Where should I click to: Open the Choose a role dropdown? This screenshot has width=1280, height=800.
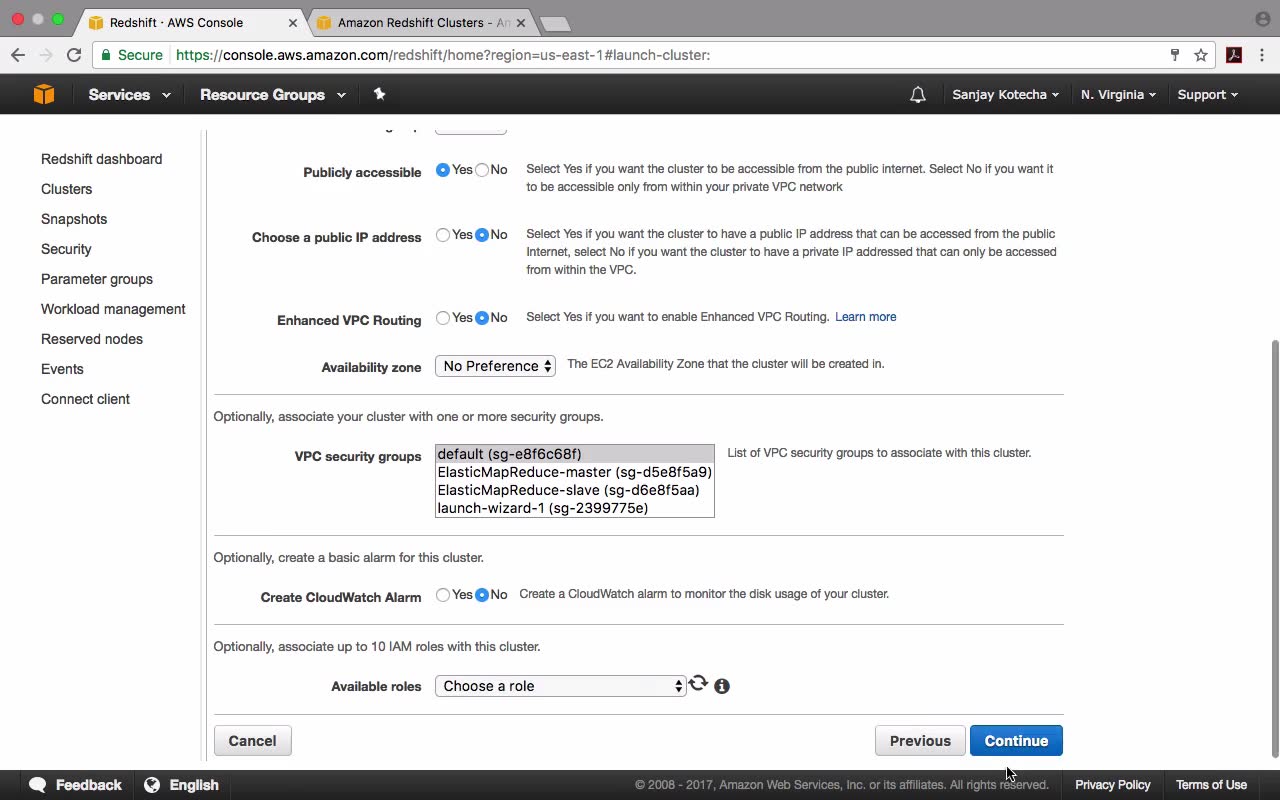coord(561,686)
